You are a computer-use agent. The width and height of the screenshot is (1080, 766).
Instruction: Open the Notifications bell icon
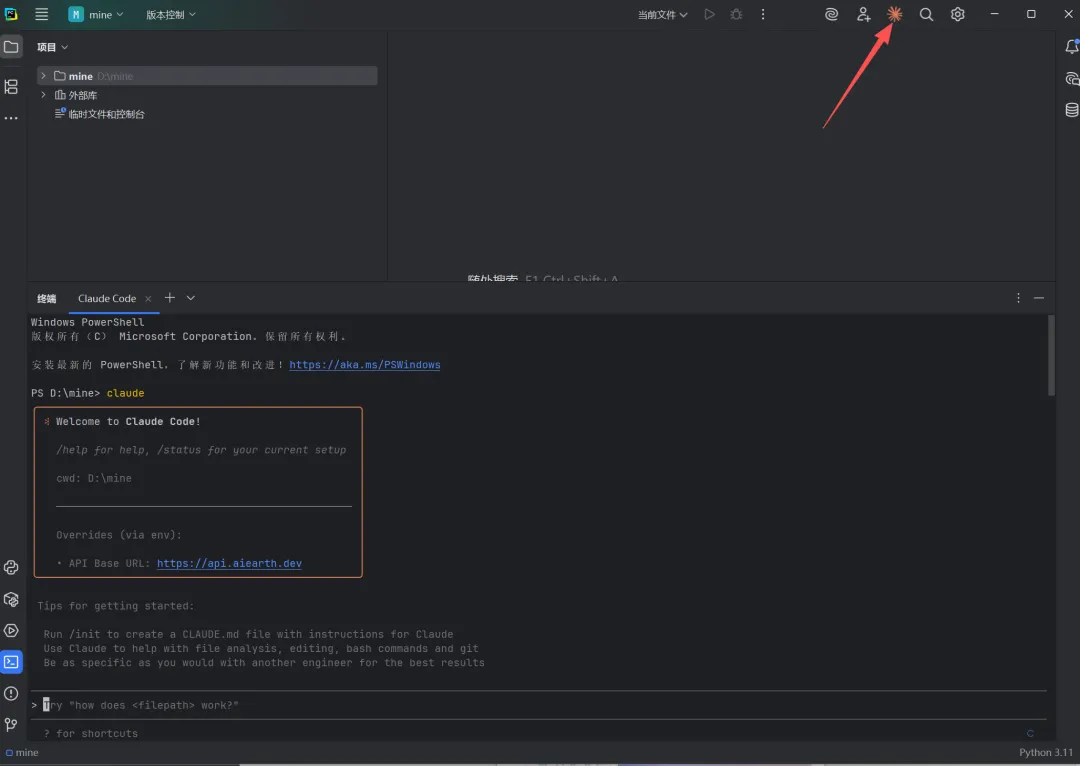pos(1071,46)
